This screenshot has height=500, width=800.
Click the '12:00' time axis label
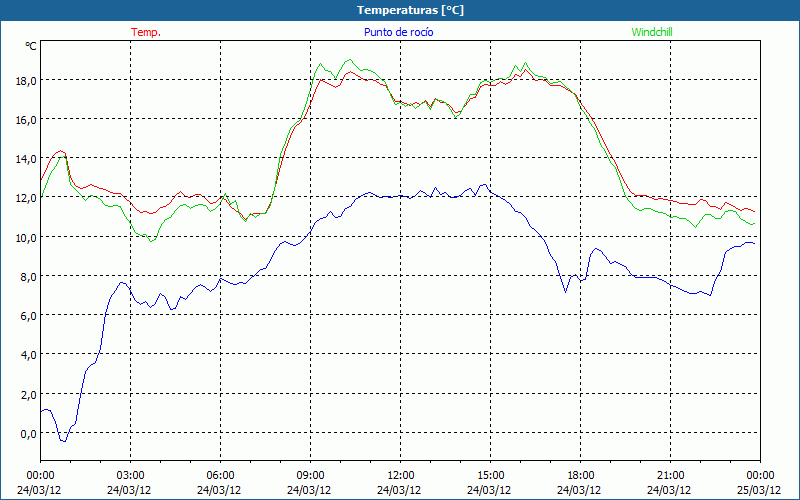point(401,476)
